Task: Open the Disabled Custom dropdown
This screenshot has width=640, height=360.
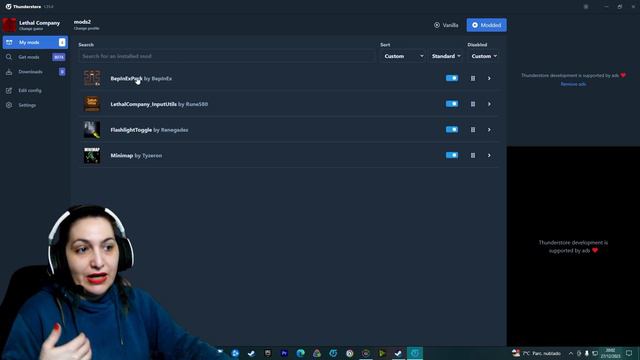Action: [484, 56]
